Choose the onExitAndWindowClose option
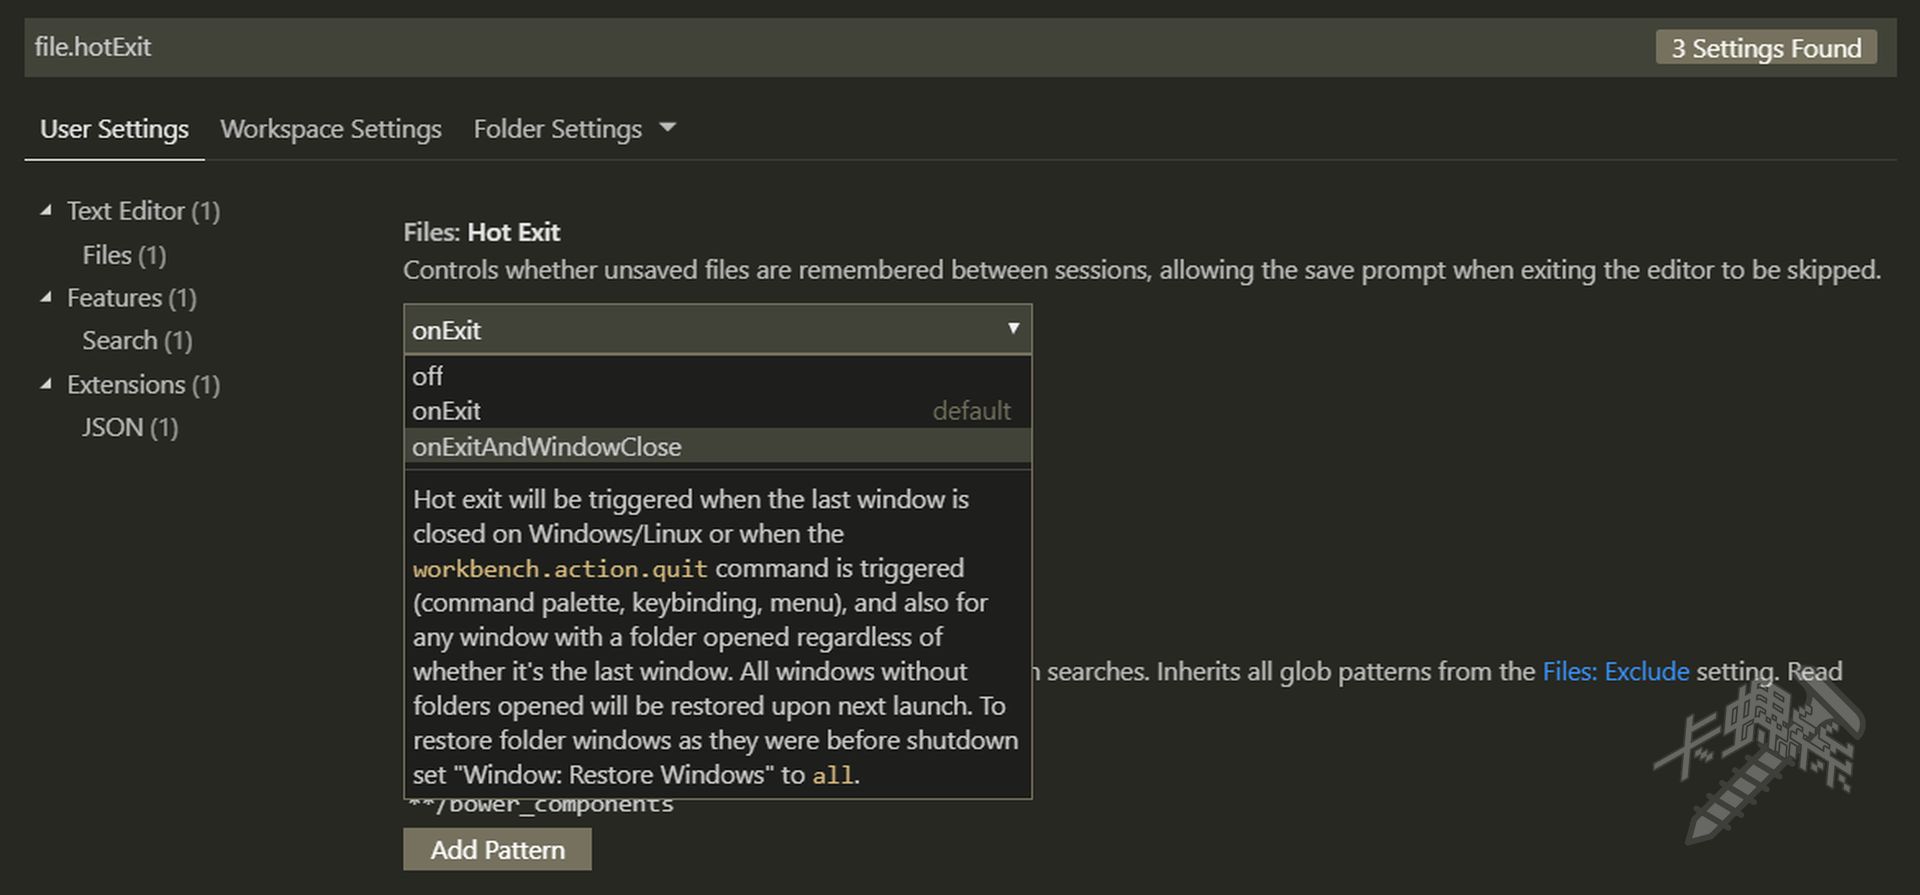Viewport: 1920px width, 895px height. click(x=547, y=447)
